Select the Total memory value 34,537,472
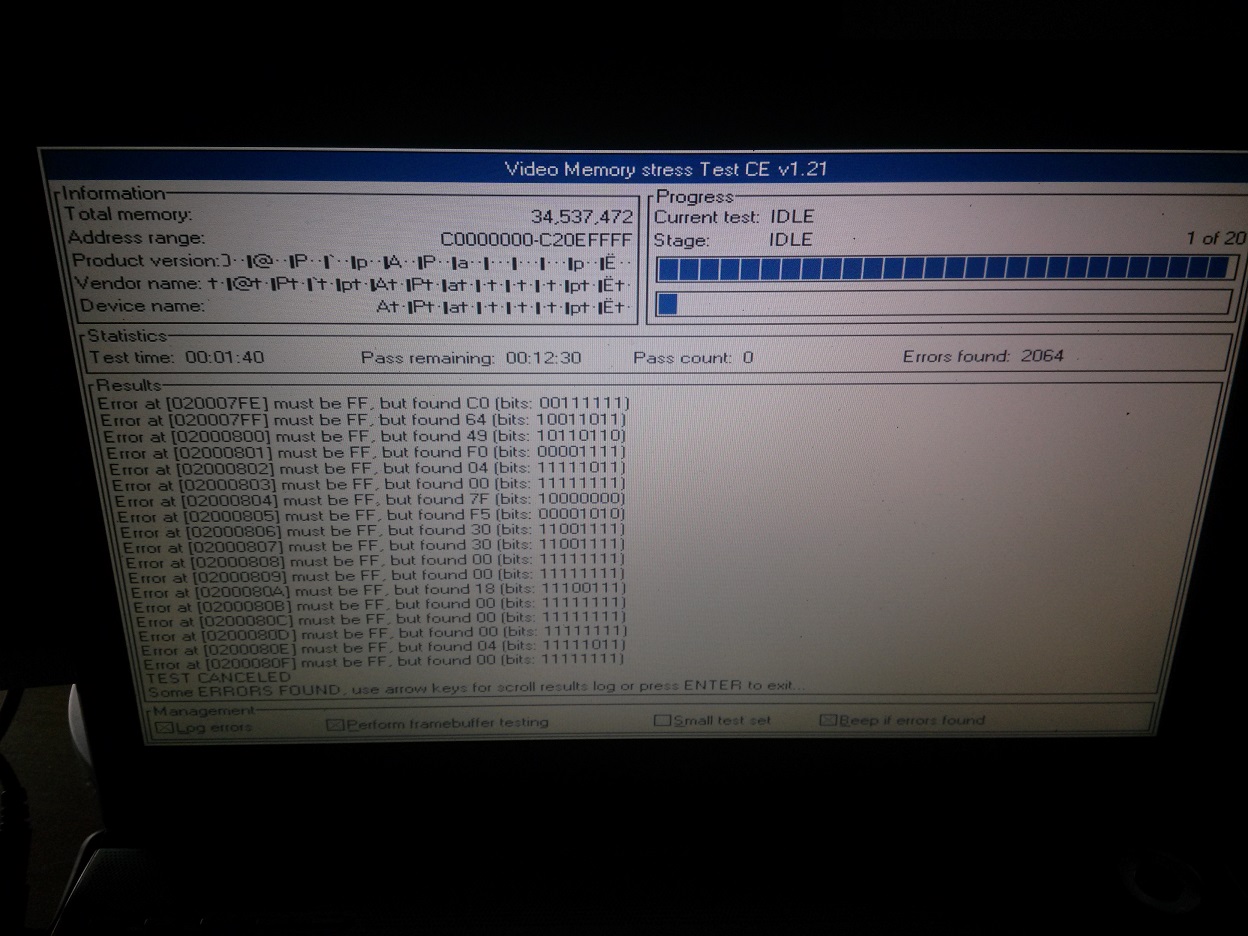The height and width of the screenshot is (936, 1248). coord(581,216)
